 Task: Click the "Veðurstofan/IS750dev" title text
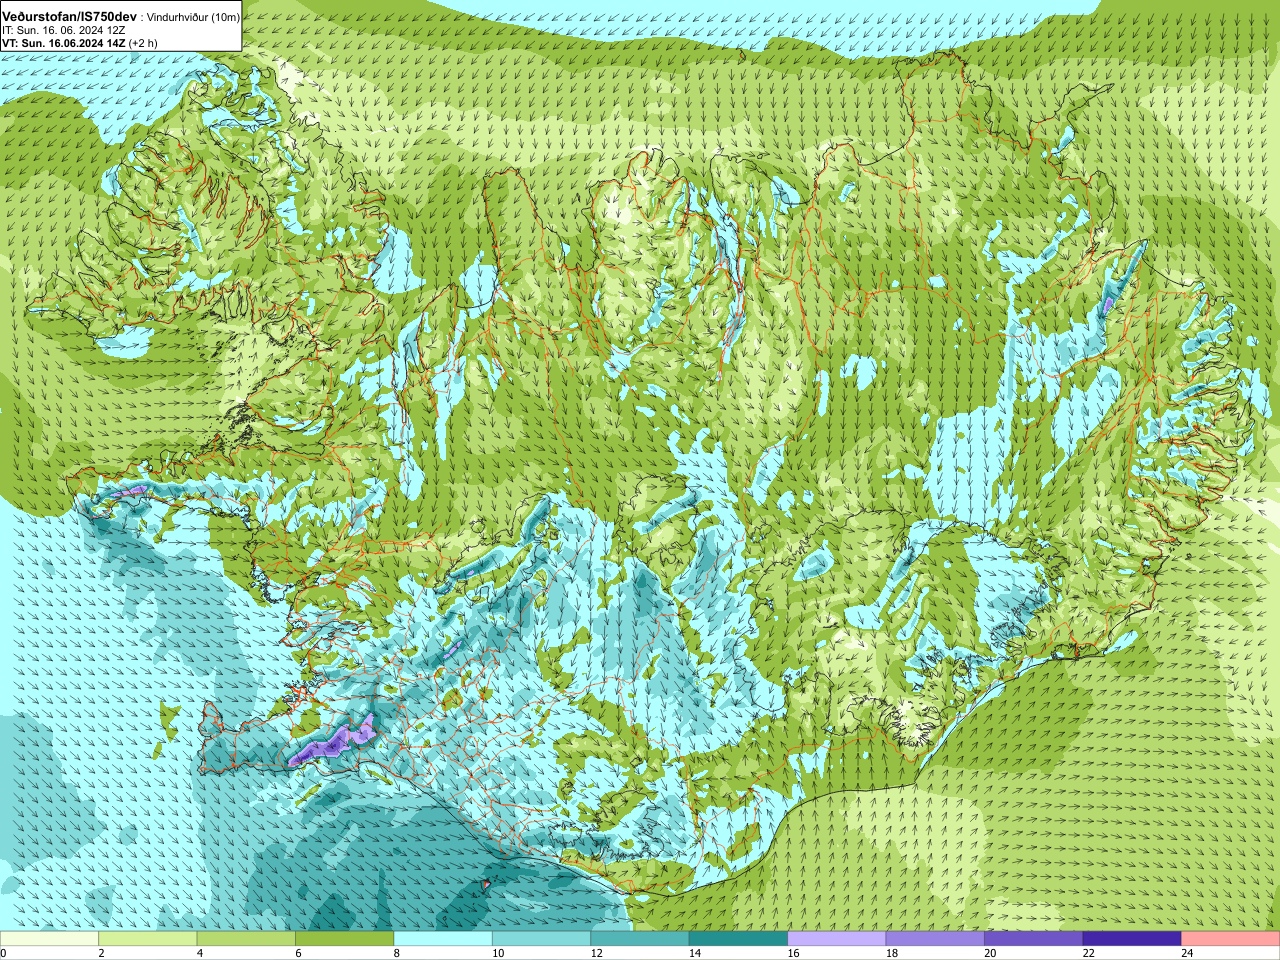pos(70,17)
